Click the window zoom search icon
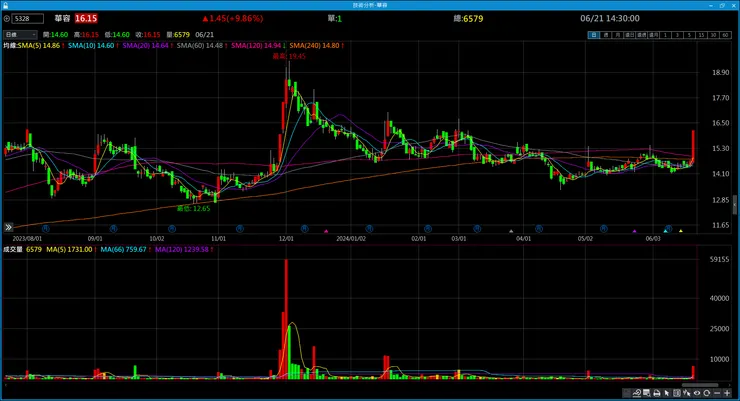 tap(647, 393)
